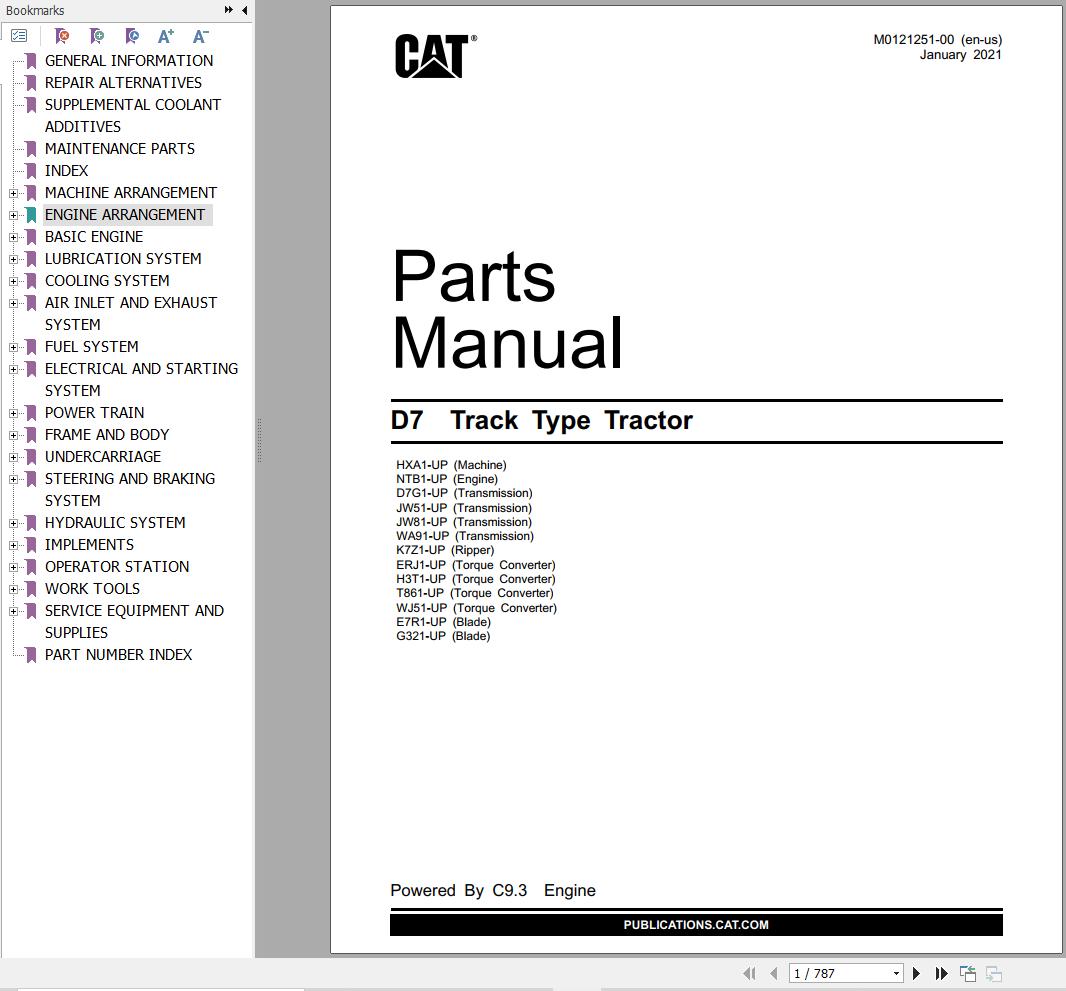
Task: Go to first page button
Action: (749, 973)
